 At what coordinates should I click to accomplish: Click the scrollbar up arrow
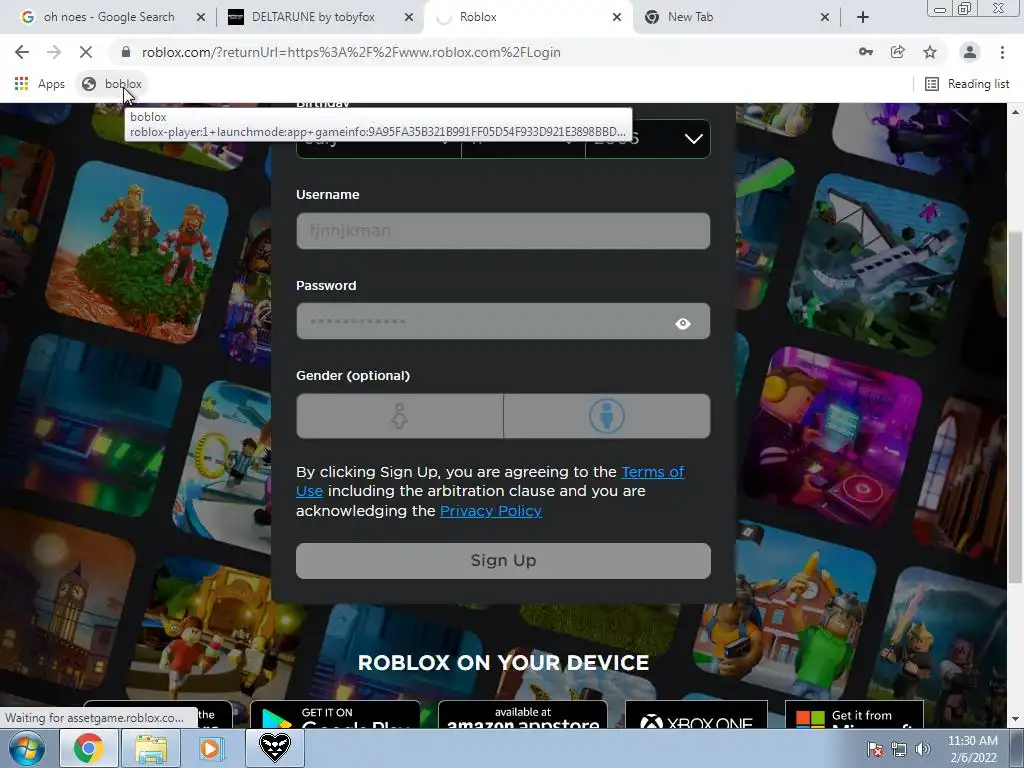[1015, 112]
